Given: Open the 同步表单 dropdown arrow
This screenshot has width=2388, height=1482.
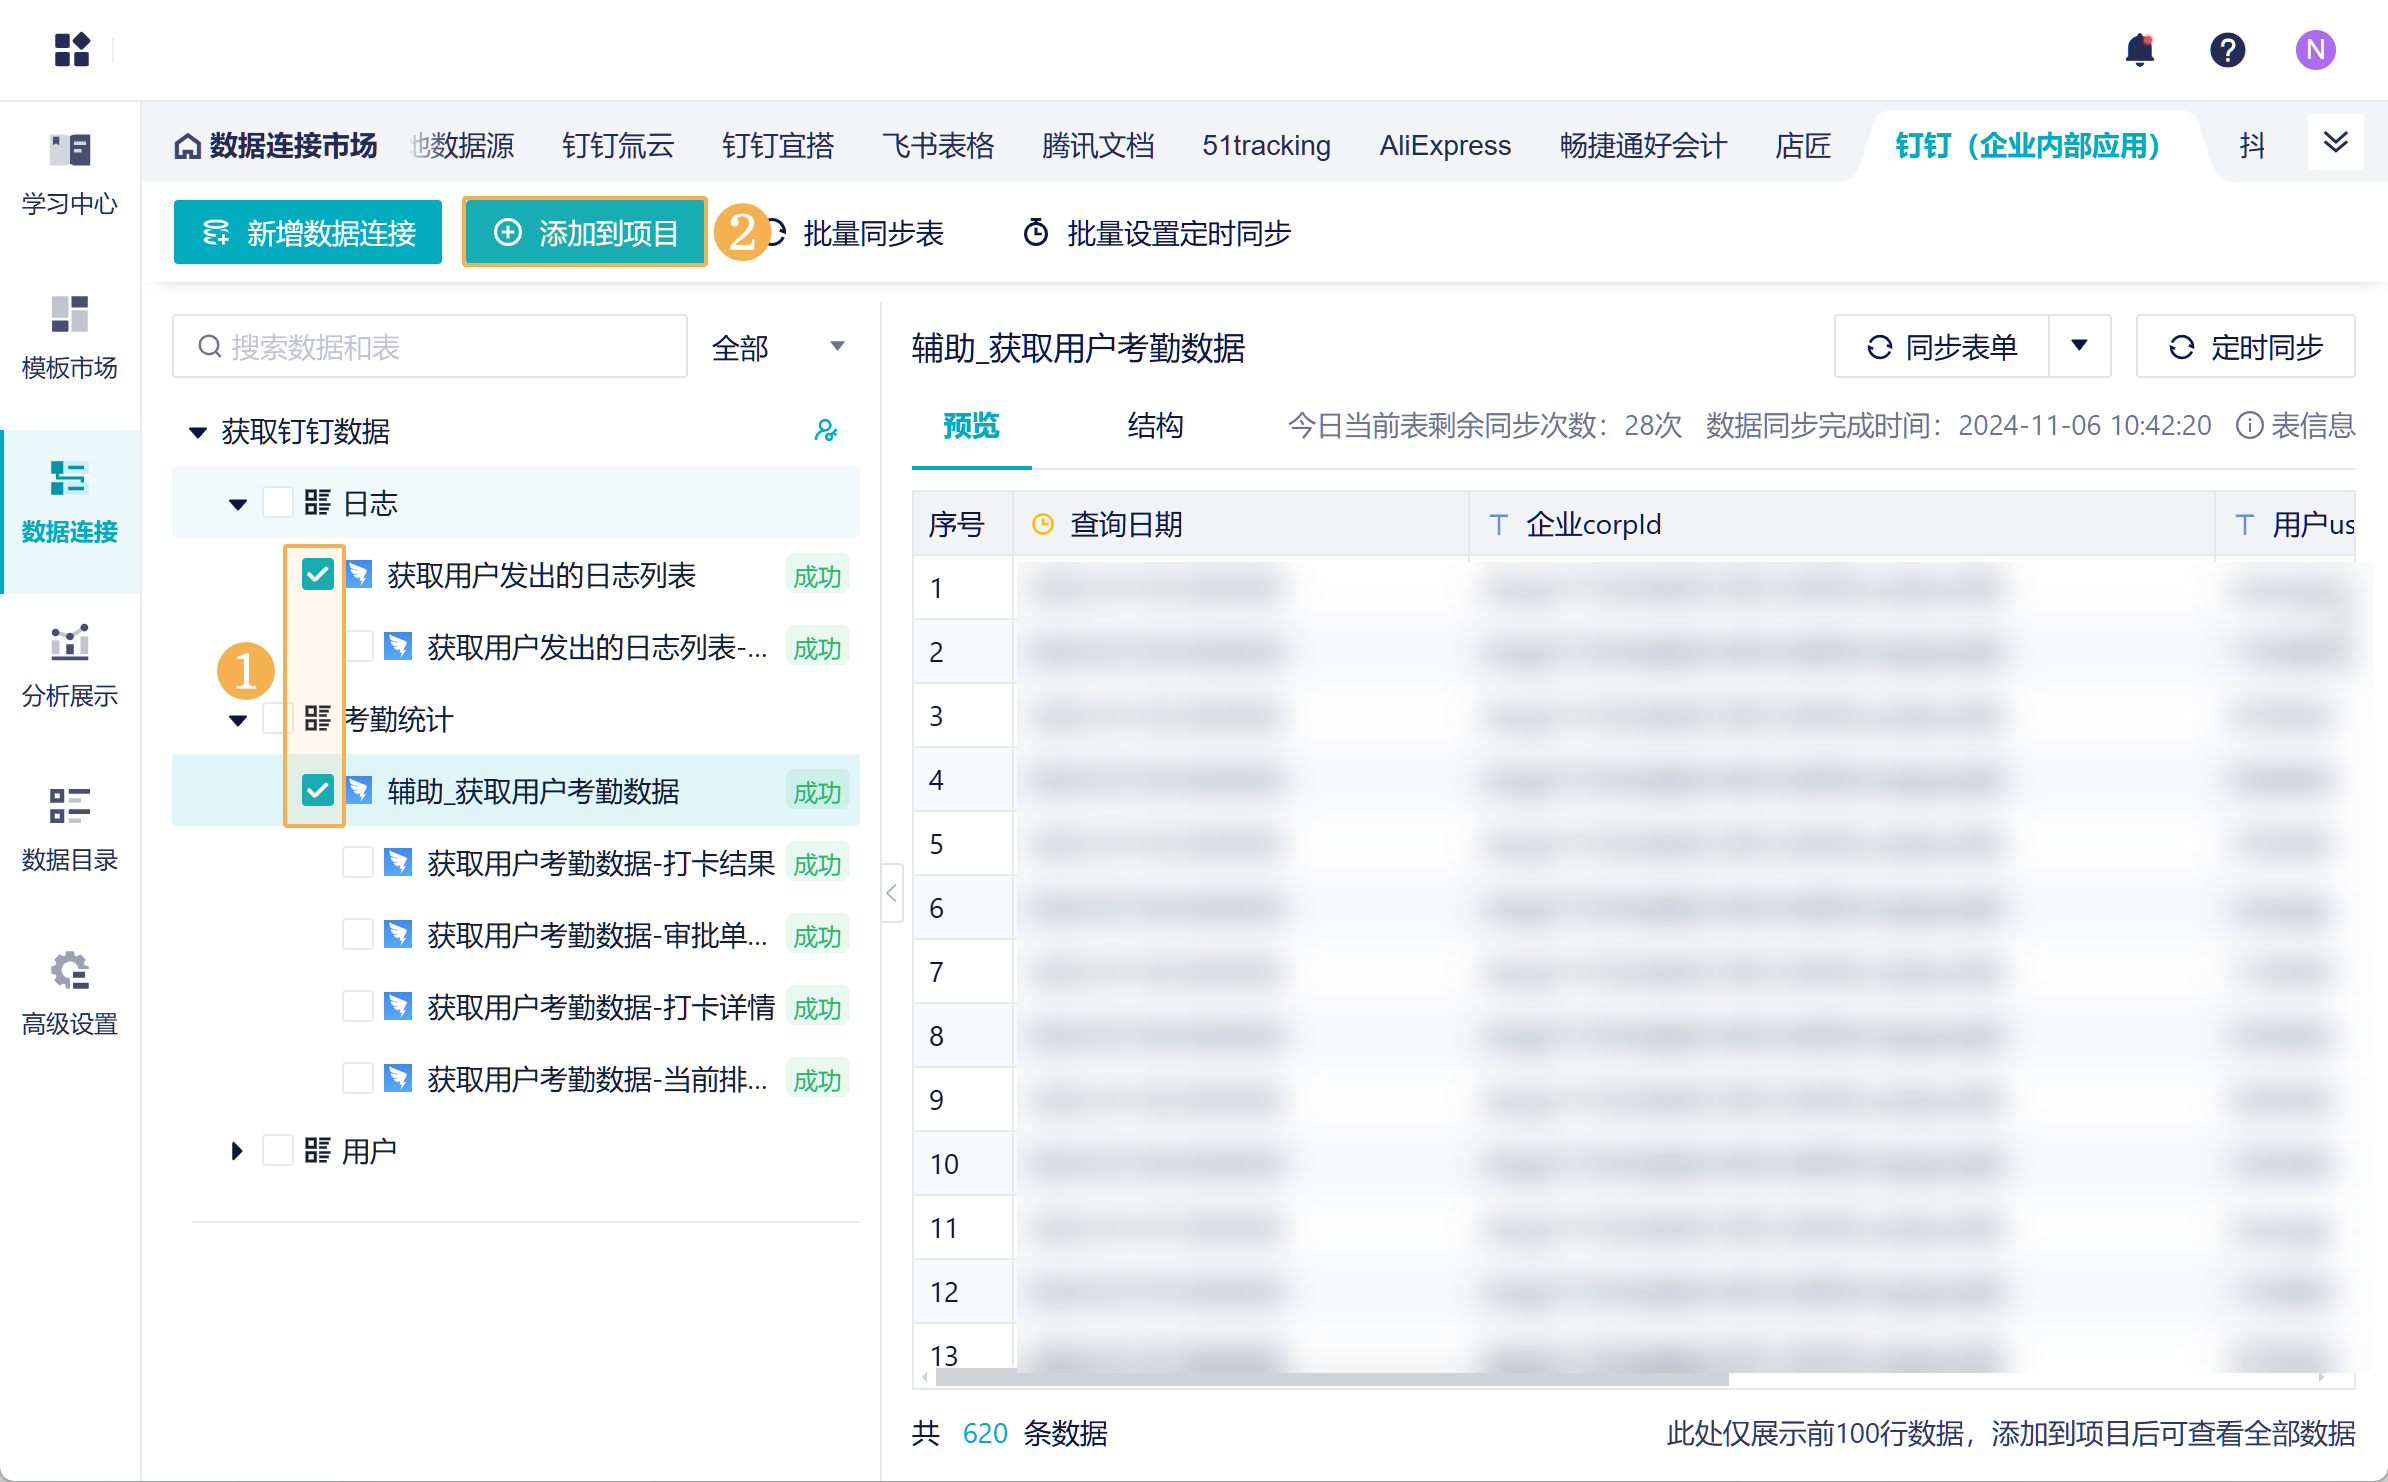Looking at the screenshot, I should tap(2079, 346).
